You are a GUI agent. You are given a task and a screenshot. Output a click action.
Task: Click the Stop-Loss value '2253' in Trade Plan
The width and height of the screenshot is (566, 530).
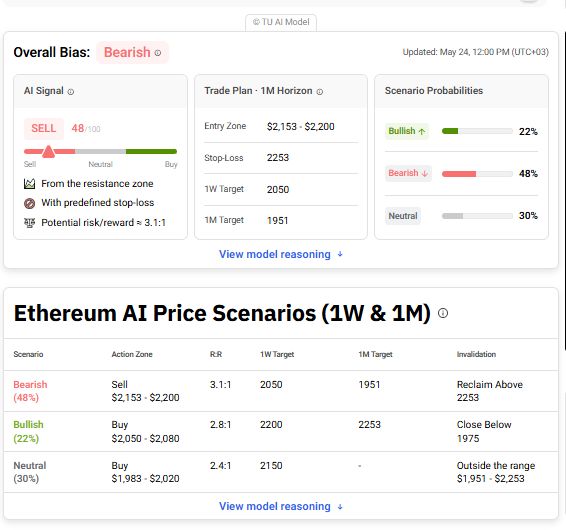point(278,158)
